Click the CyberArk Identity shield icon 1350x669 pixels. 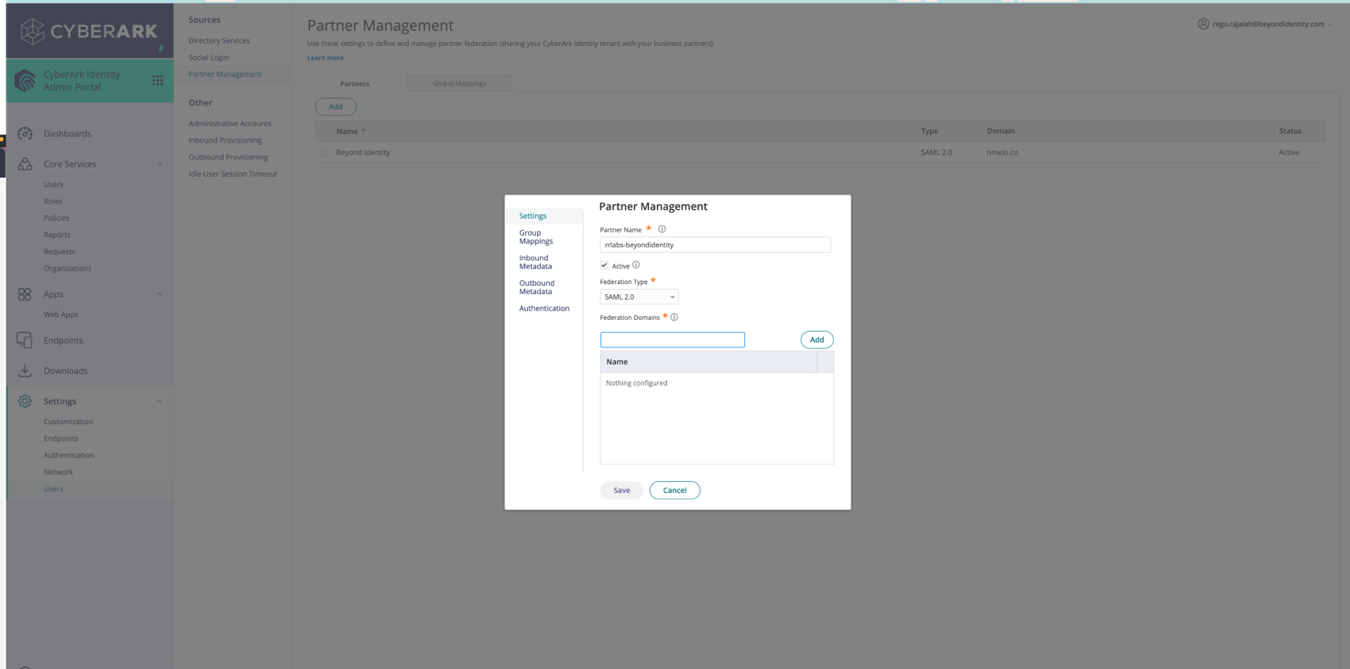coord(25,80)
